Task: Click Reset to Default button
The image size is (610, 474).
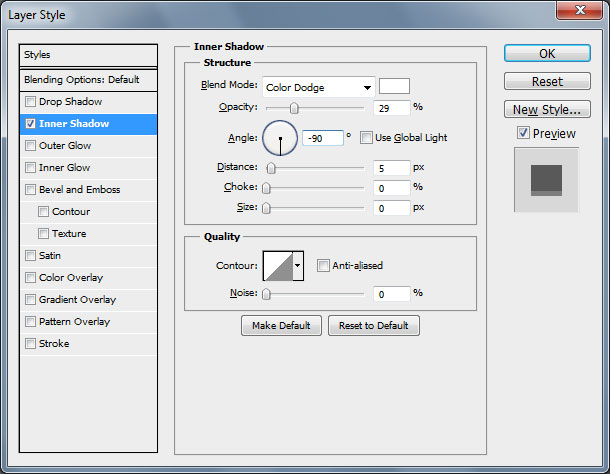Action: click(375, 326)
